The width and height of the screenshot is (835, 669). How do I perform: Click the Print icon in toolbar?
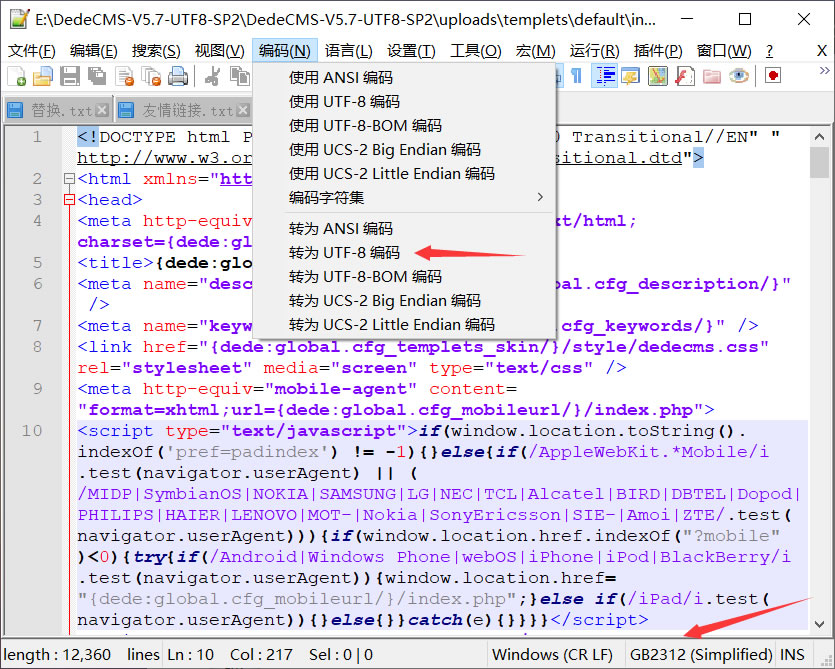tap(178, 76)
